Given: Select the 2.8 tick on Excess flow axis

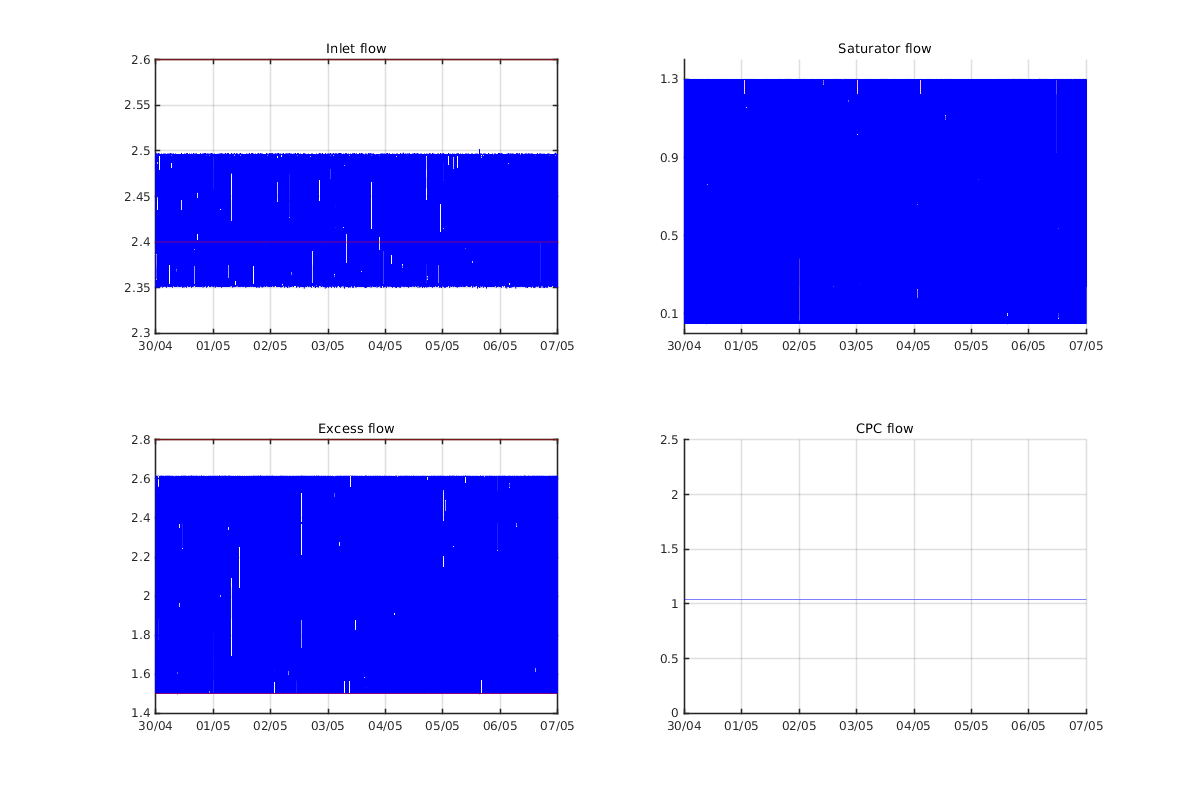Looking at the screenshot, I should point(141,440).
